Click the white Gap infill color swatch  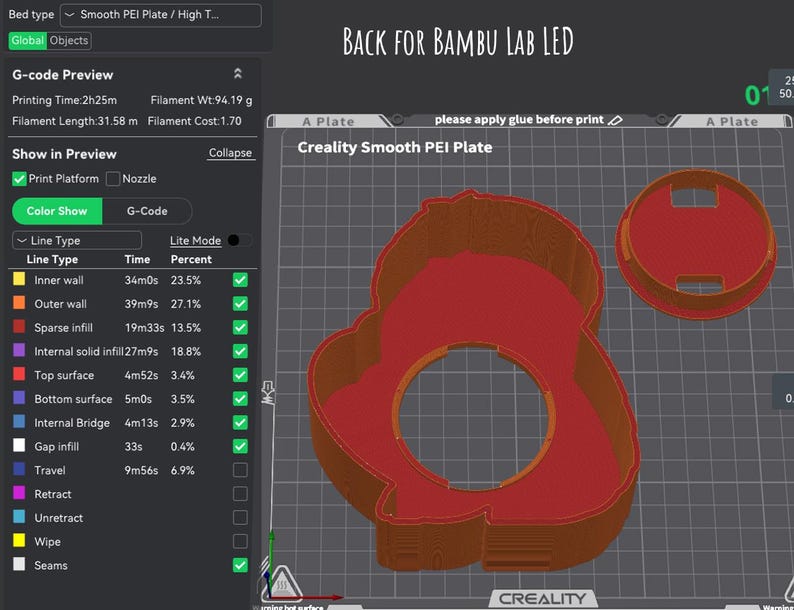tap(19, 445)
